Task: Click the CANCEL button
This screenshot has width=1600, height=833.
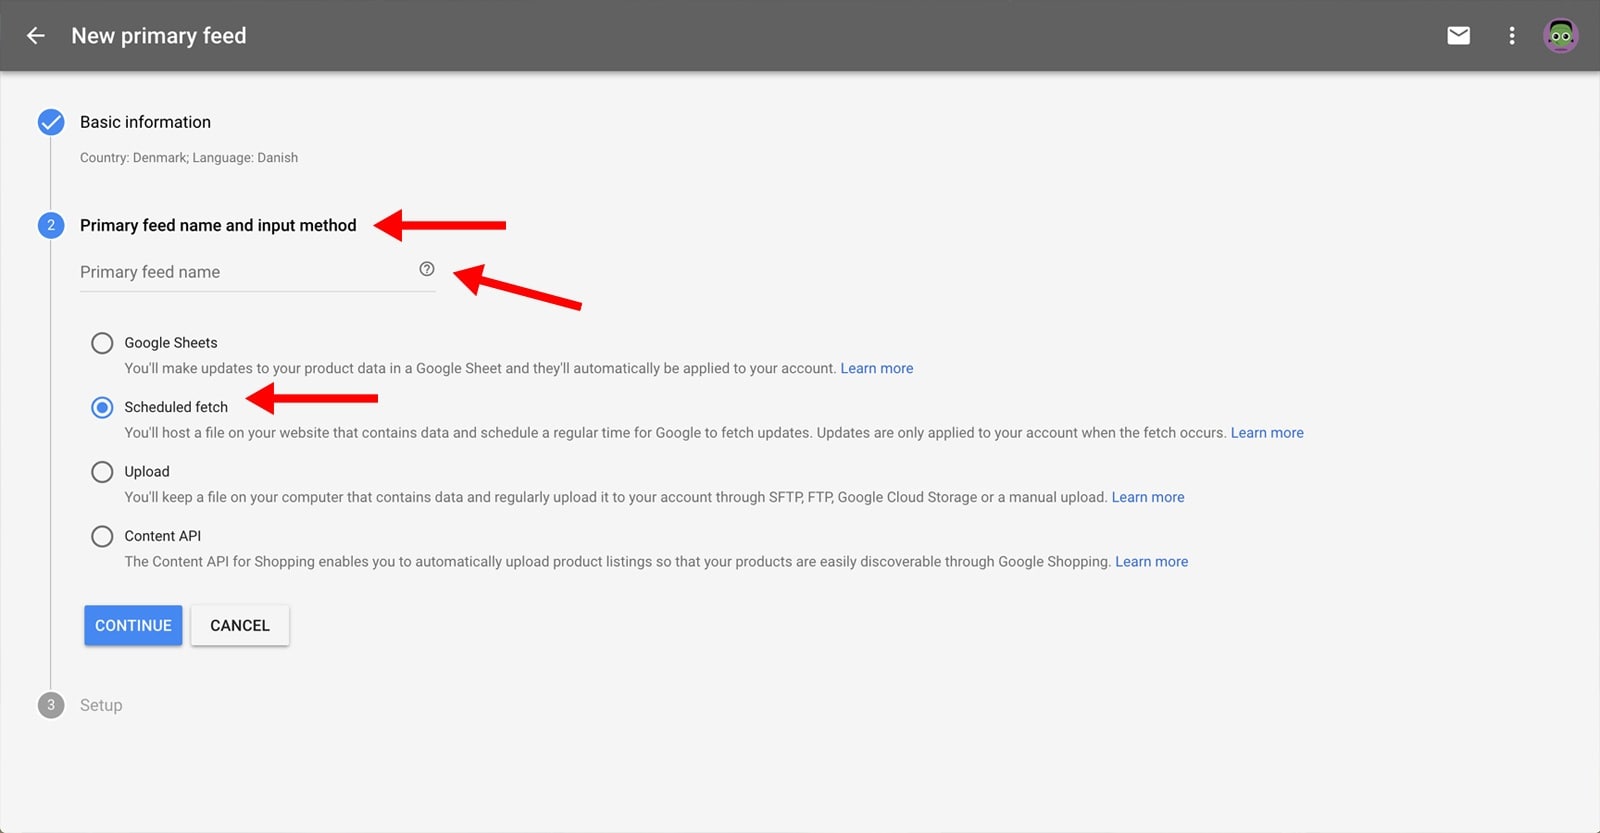Action: [x=240, y=625]
